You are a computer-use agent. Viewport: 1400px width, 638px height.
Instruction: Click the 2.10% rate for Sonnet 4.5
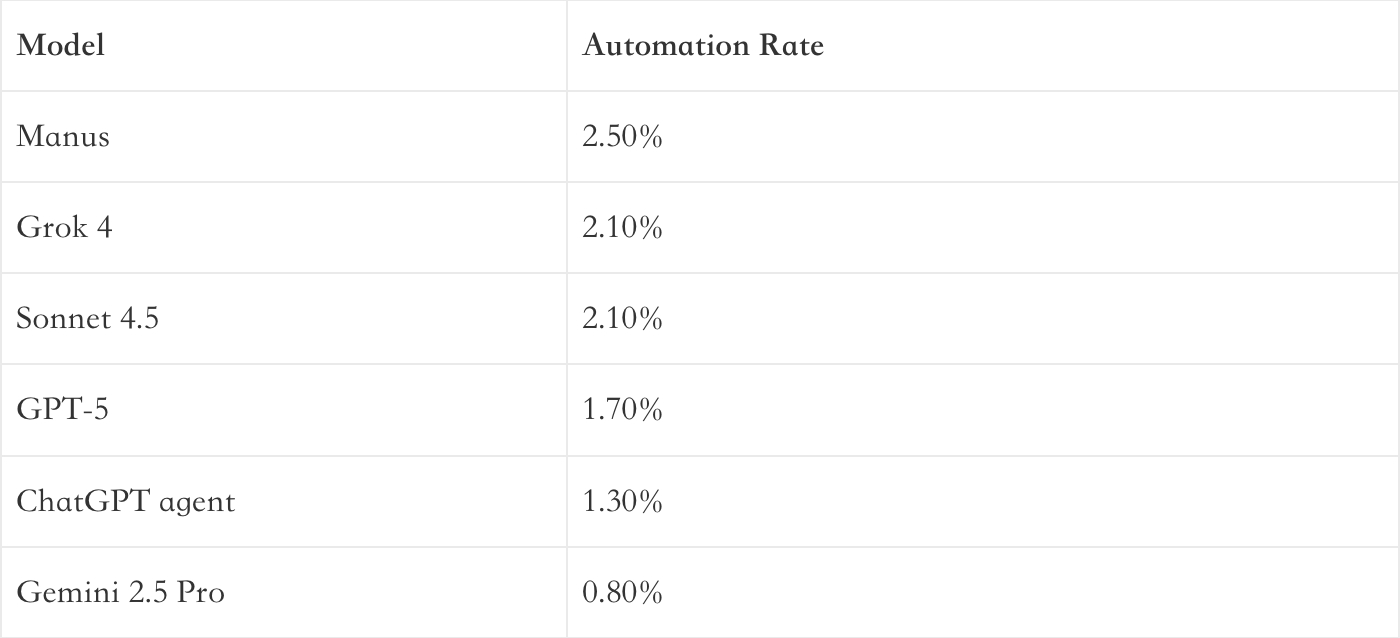(x=622, y=319)
